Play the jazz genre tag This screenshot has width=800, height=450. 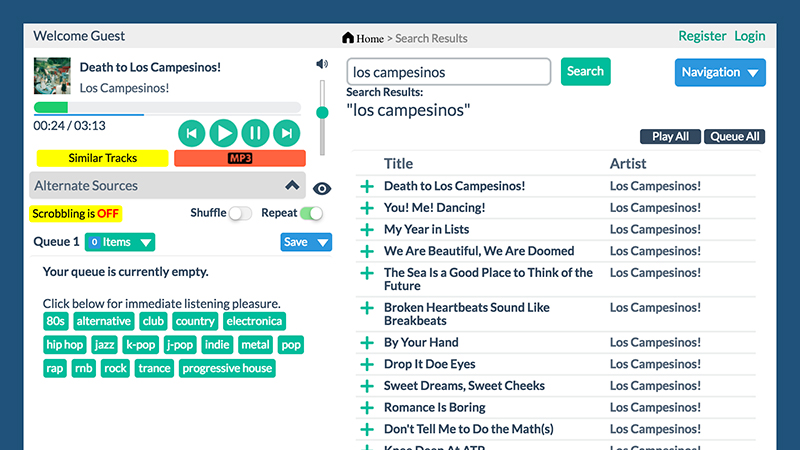click(x=105, y=344)
